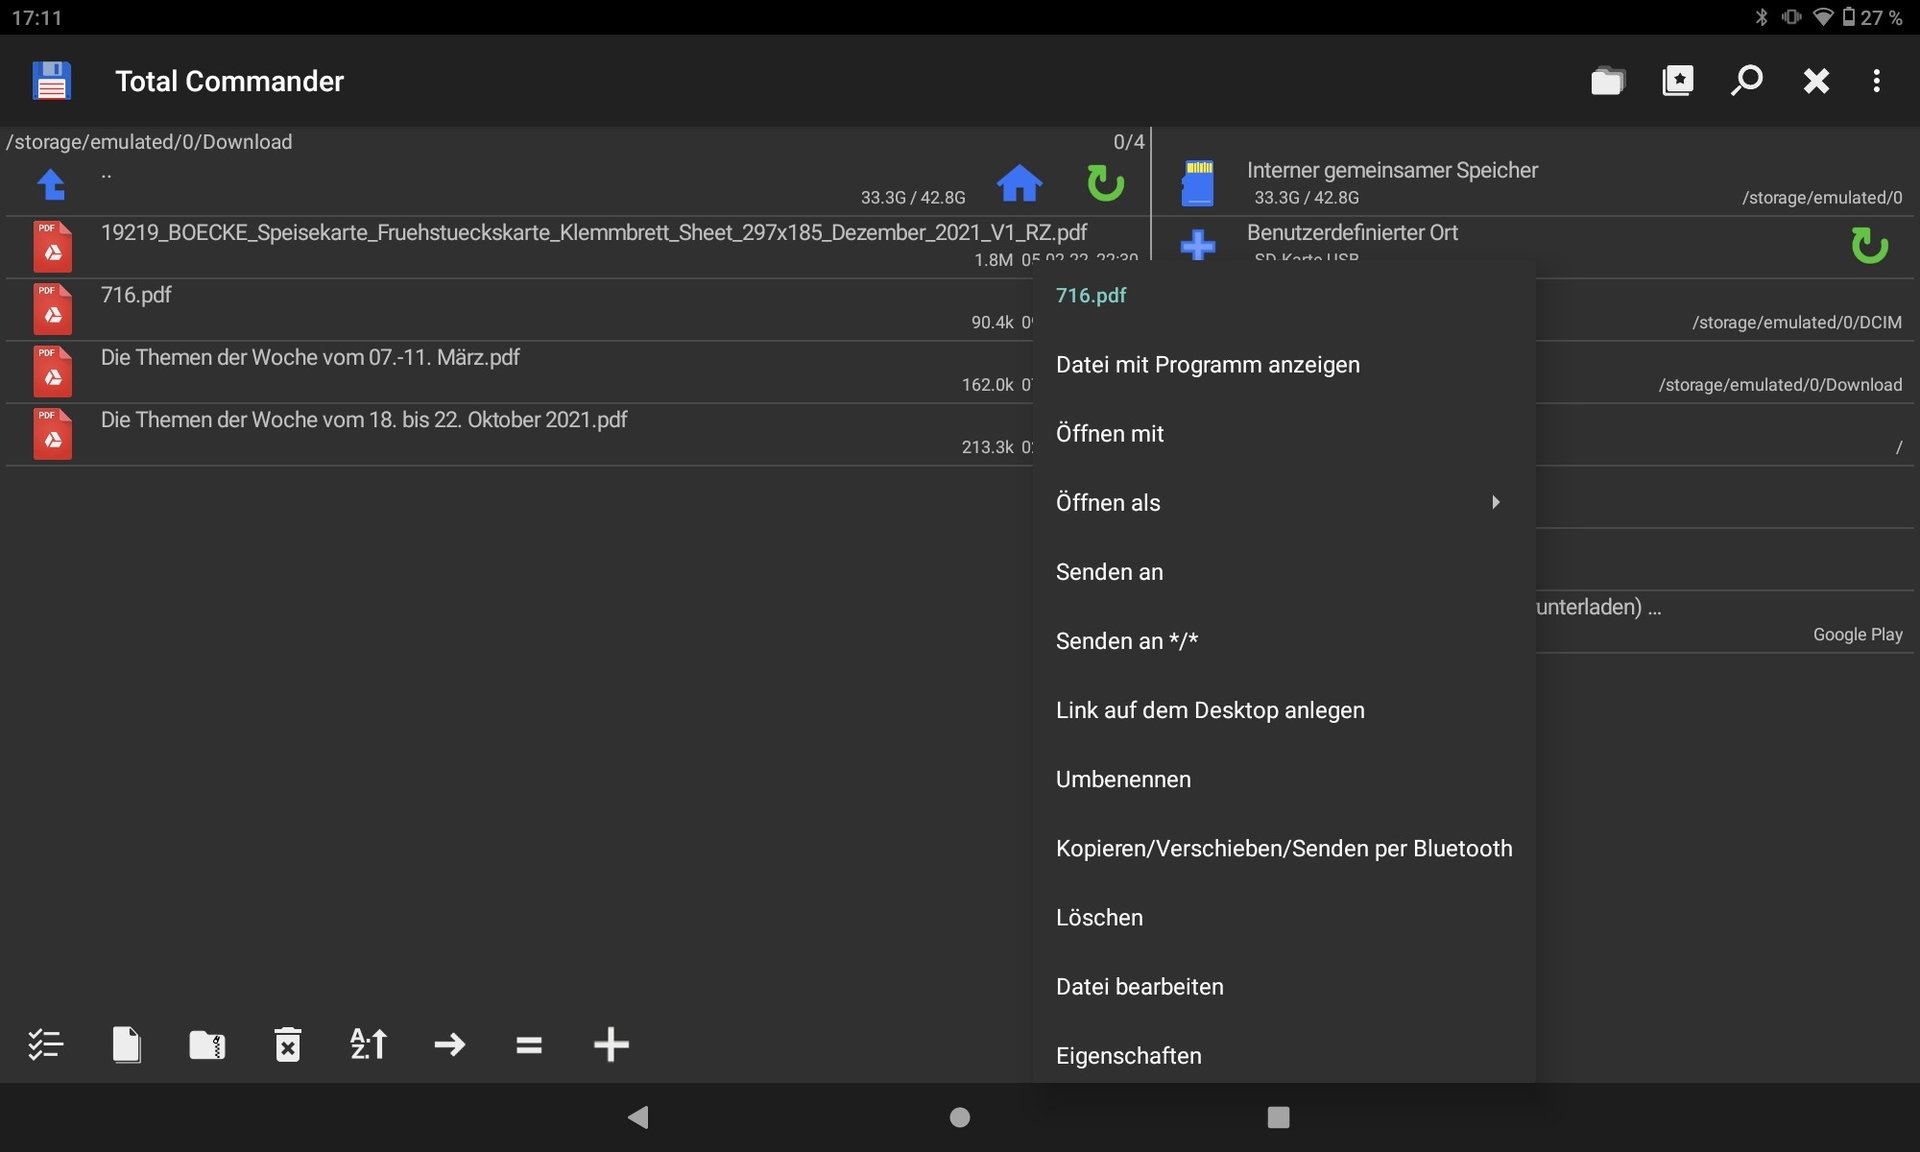
Task: Tap the zip pack folder icon
Action: [x=207, y=1045]
